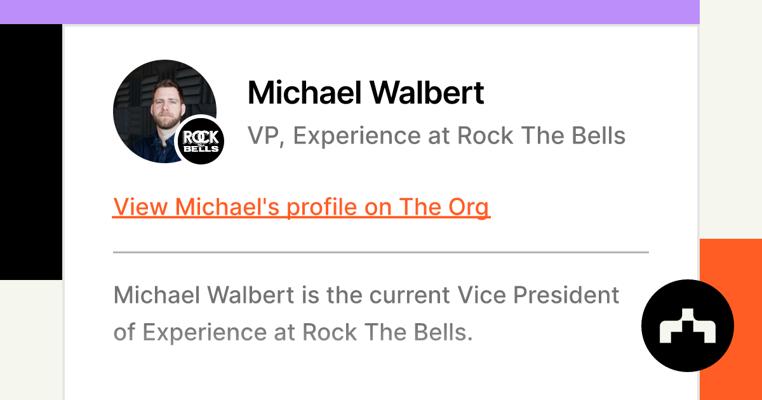Click the gray divider line under the link
This screenshot has height=400, width=762.
coord(380,252)
